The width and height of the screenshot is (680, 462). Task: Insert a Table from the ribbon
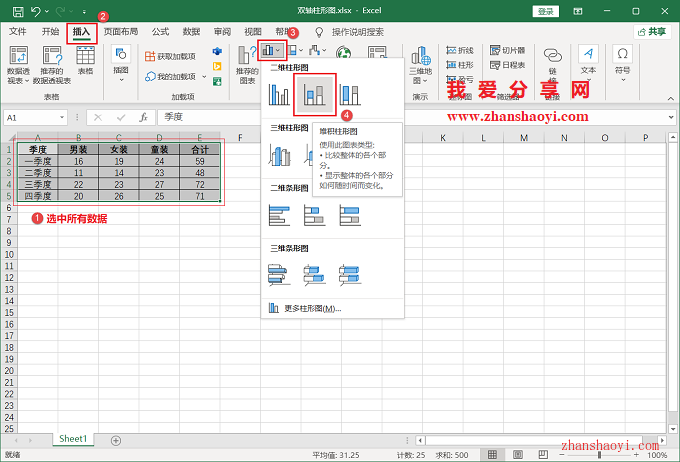85,61
